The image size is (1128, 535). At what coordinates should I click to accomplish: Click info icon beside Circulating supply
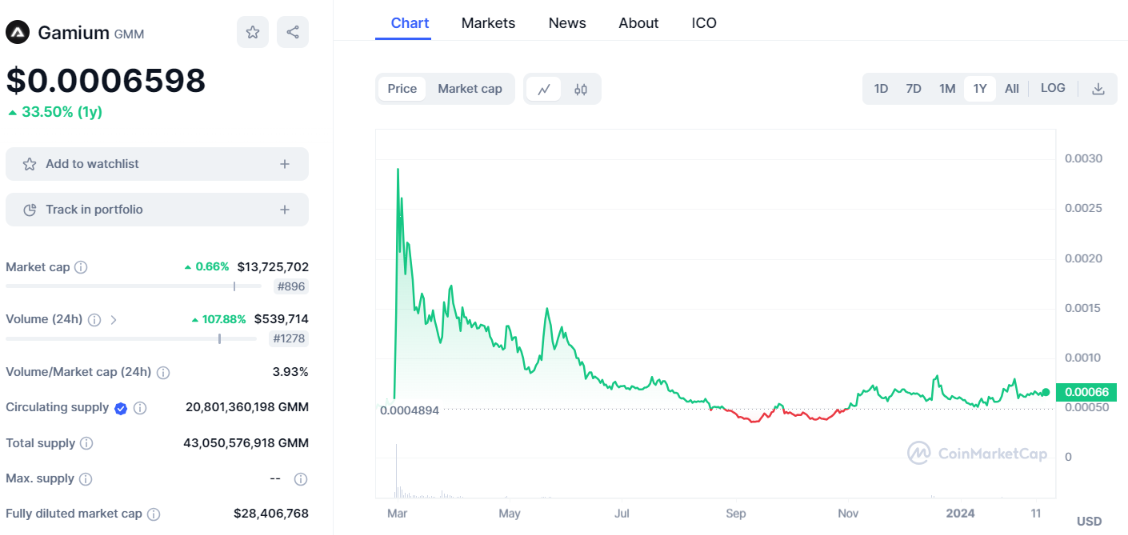[x=140, y=408]
